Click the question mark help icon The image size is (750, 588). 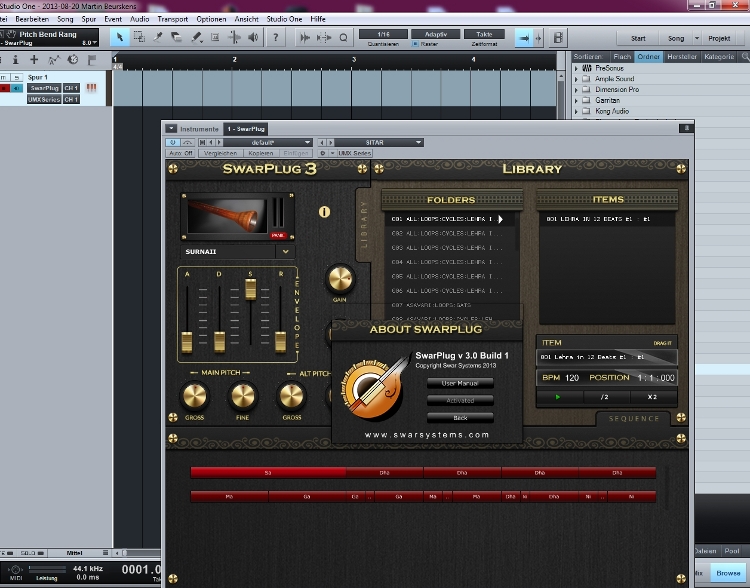[x=276, y=37]
